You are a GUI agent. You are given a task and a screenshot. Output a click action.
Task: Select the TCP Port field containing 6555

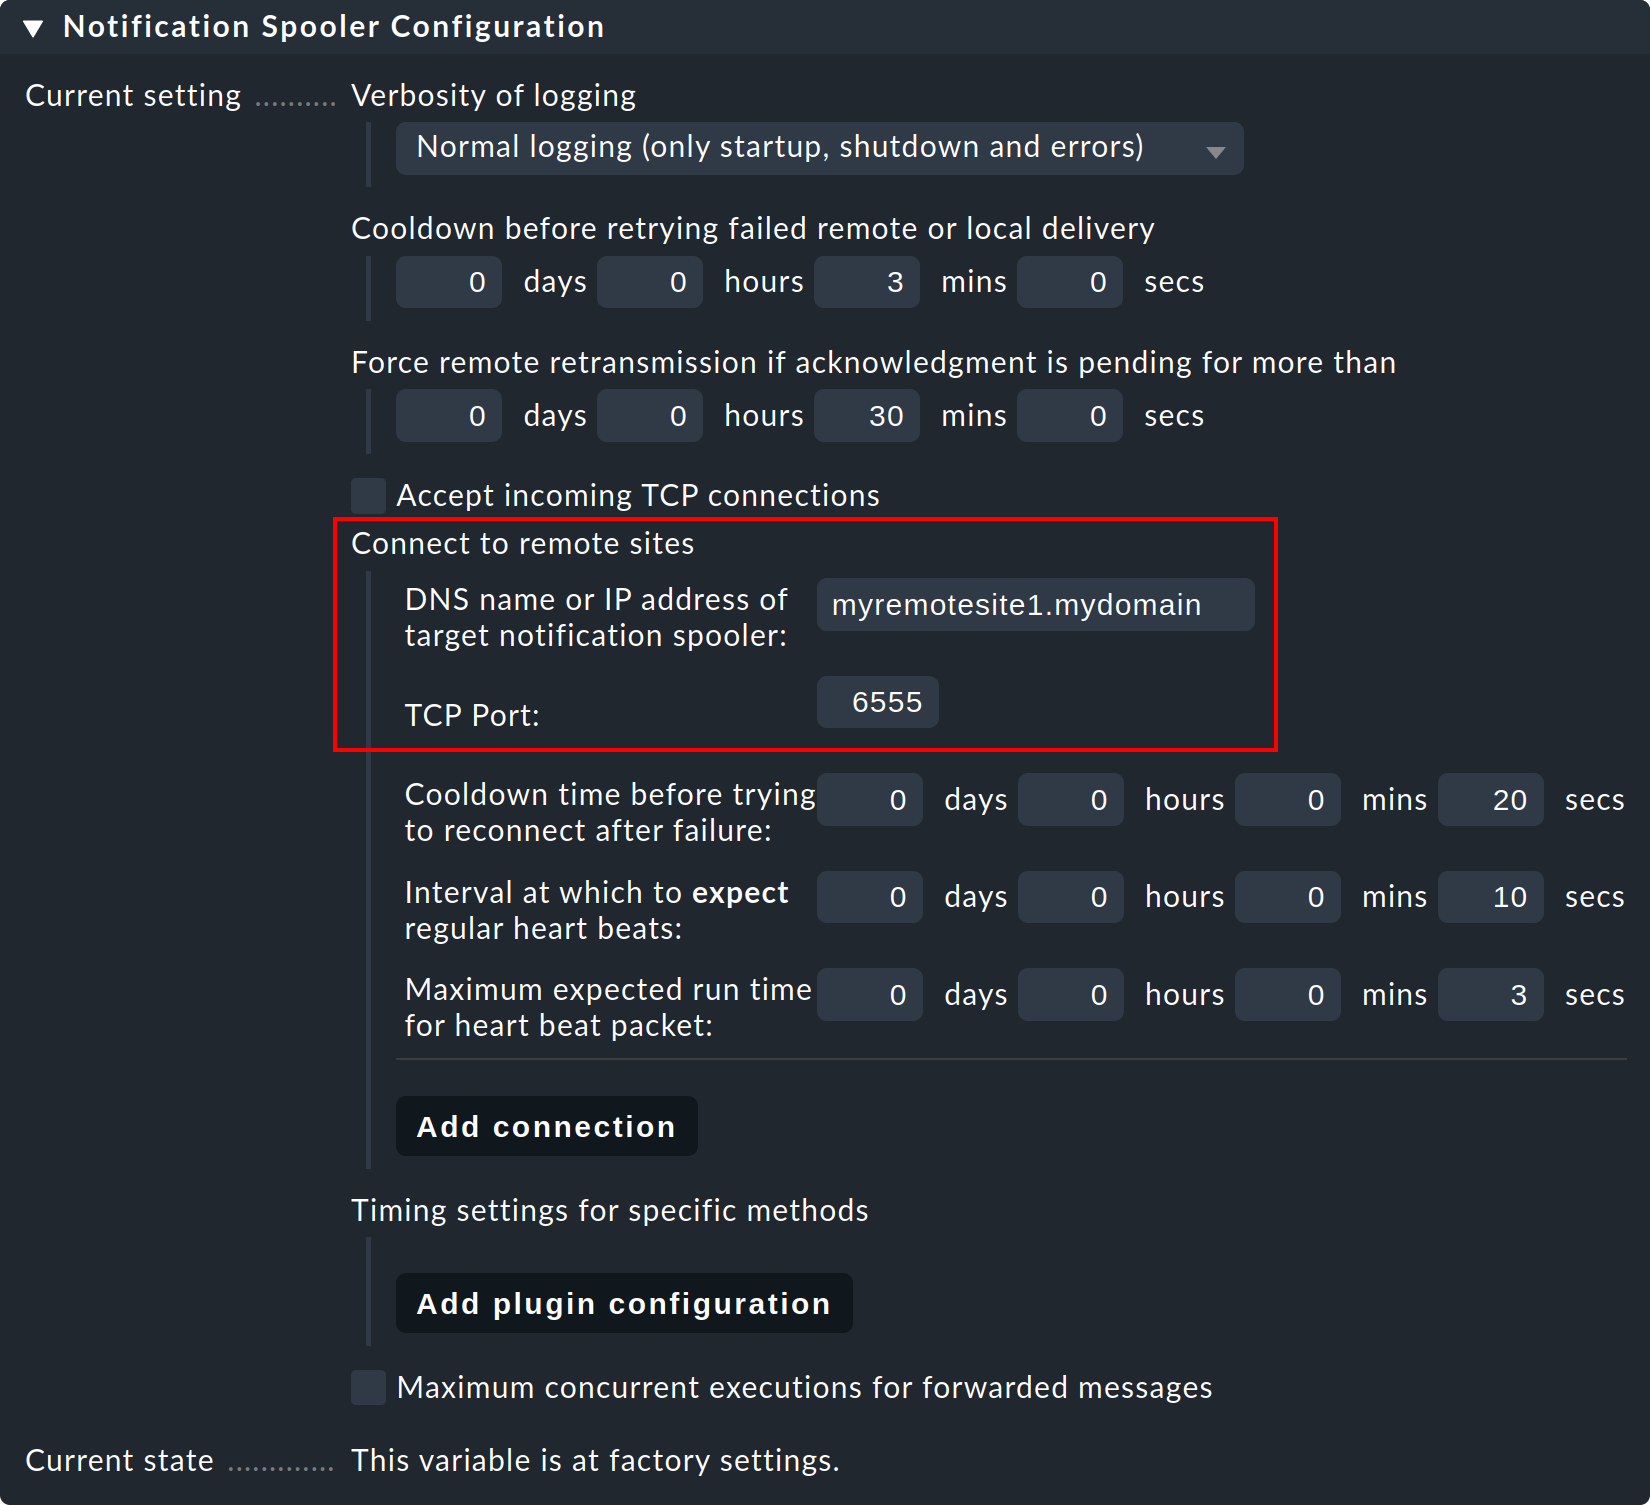(878, 702)
